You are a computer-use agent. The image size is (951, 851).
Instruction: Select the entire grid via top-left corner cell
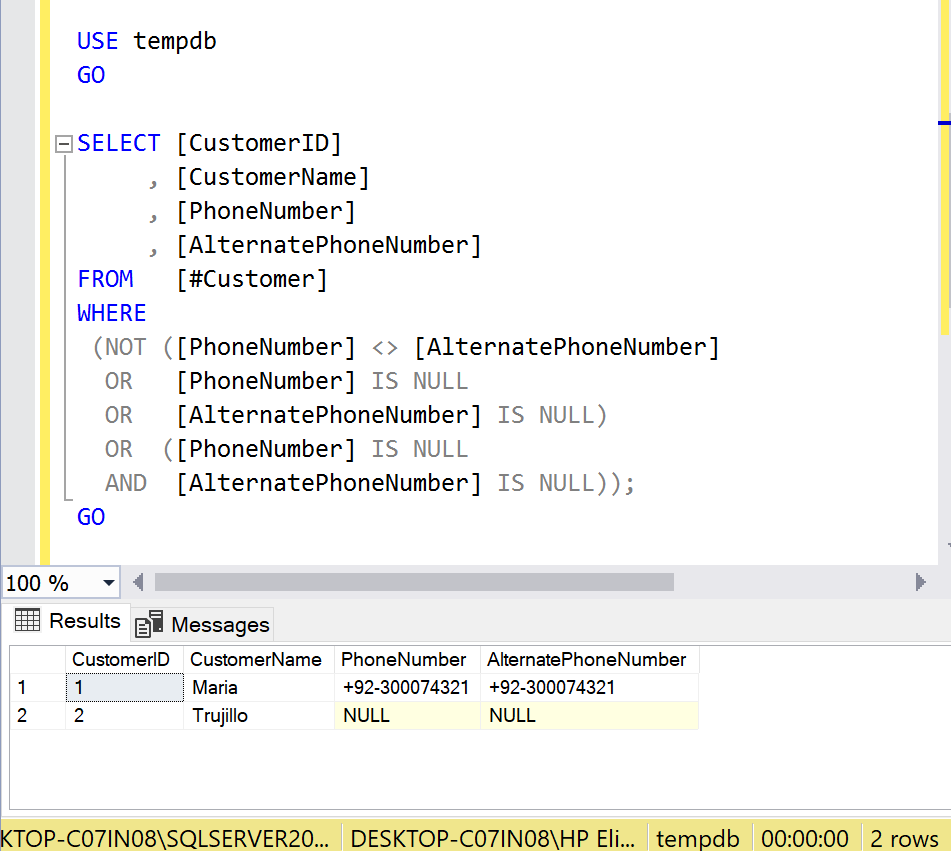(38, 660)
